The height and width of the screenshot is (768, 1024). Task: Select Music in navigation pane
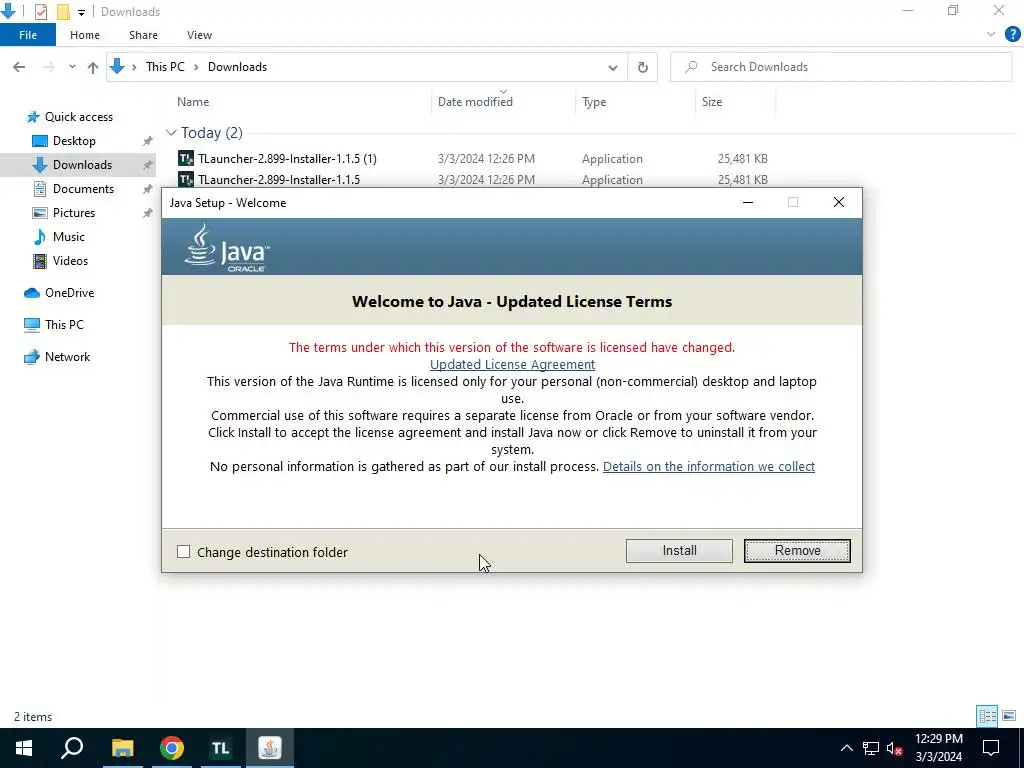coord(69,237)
